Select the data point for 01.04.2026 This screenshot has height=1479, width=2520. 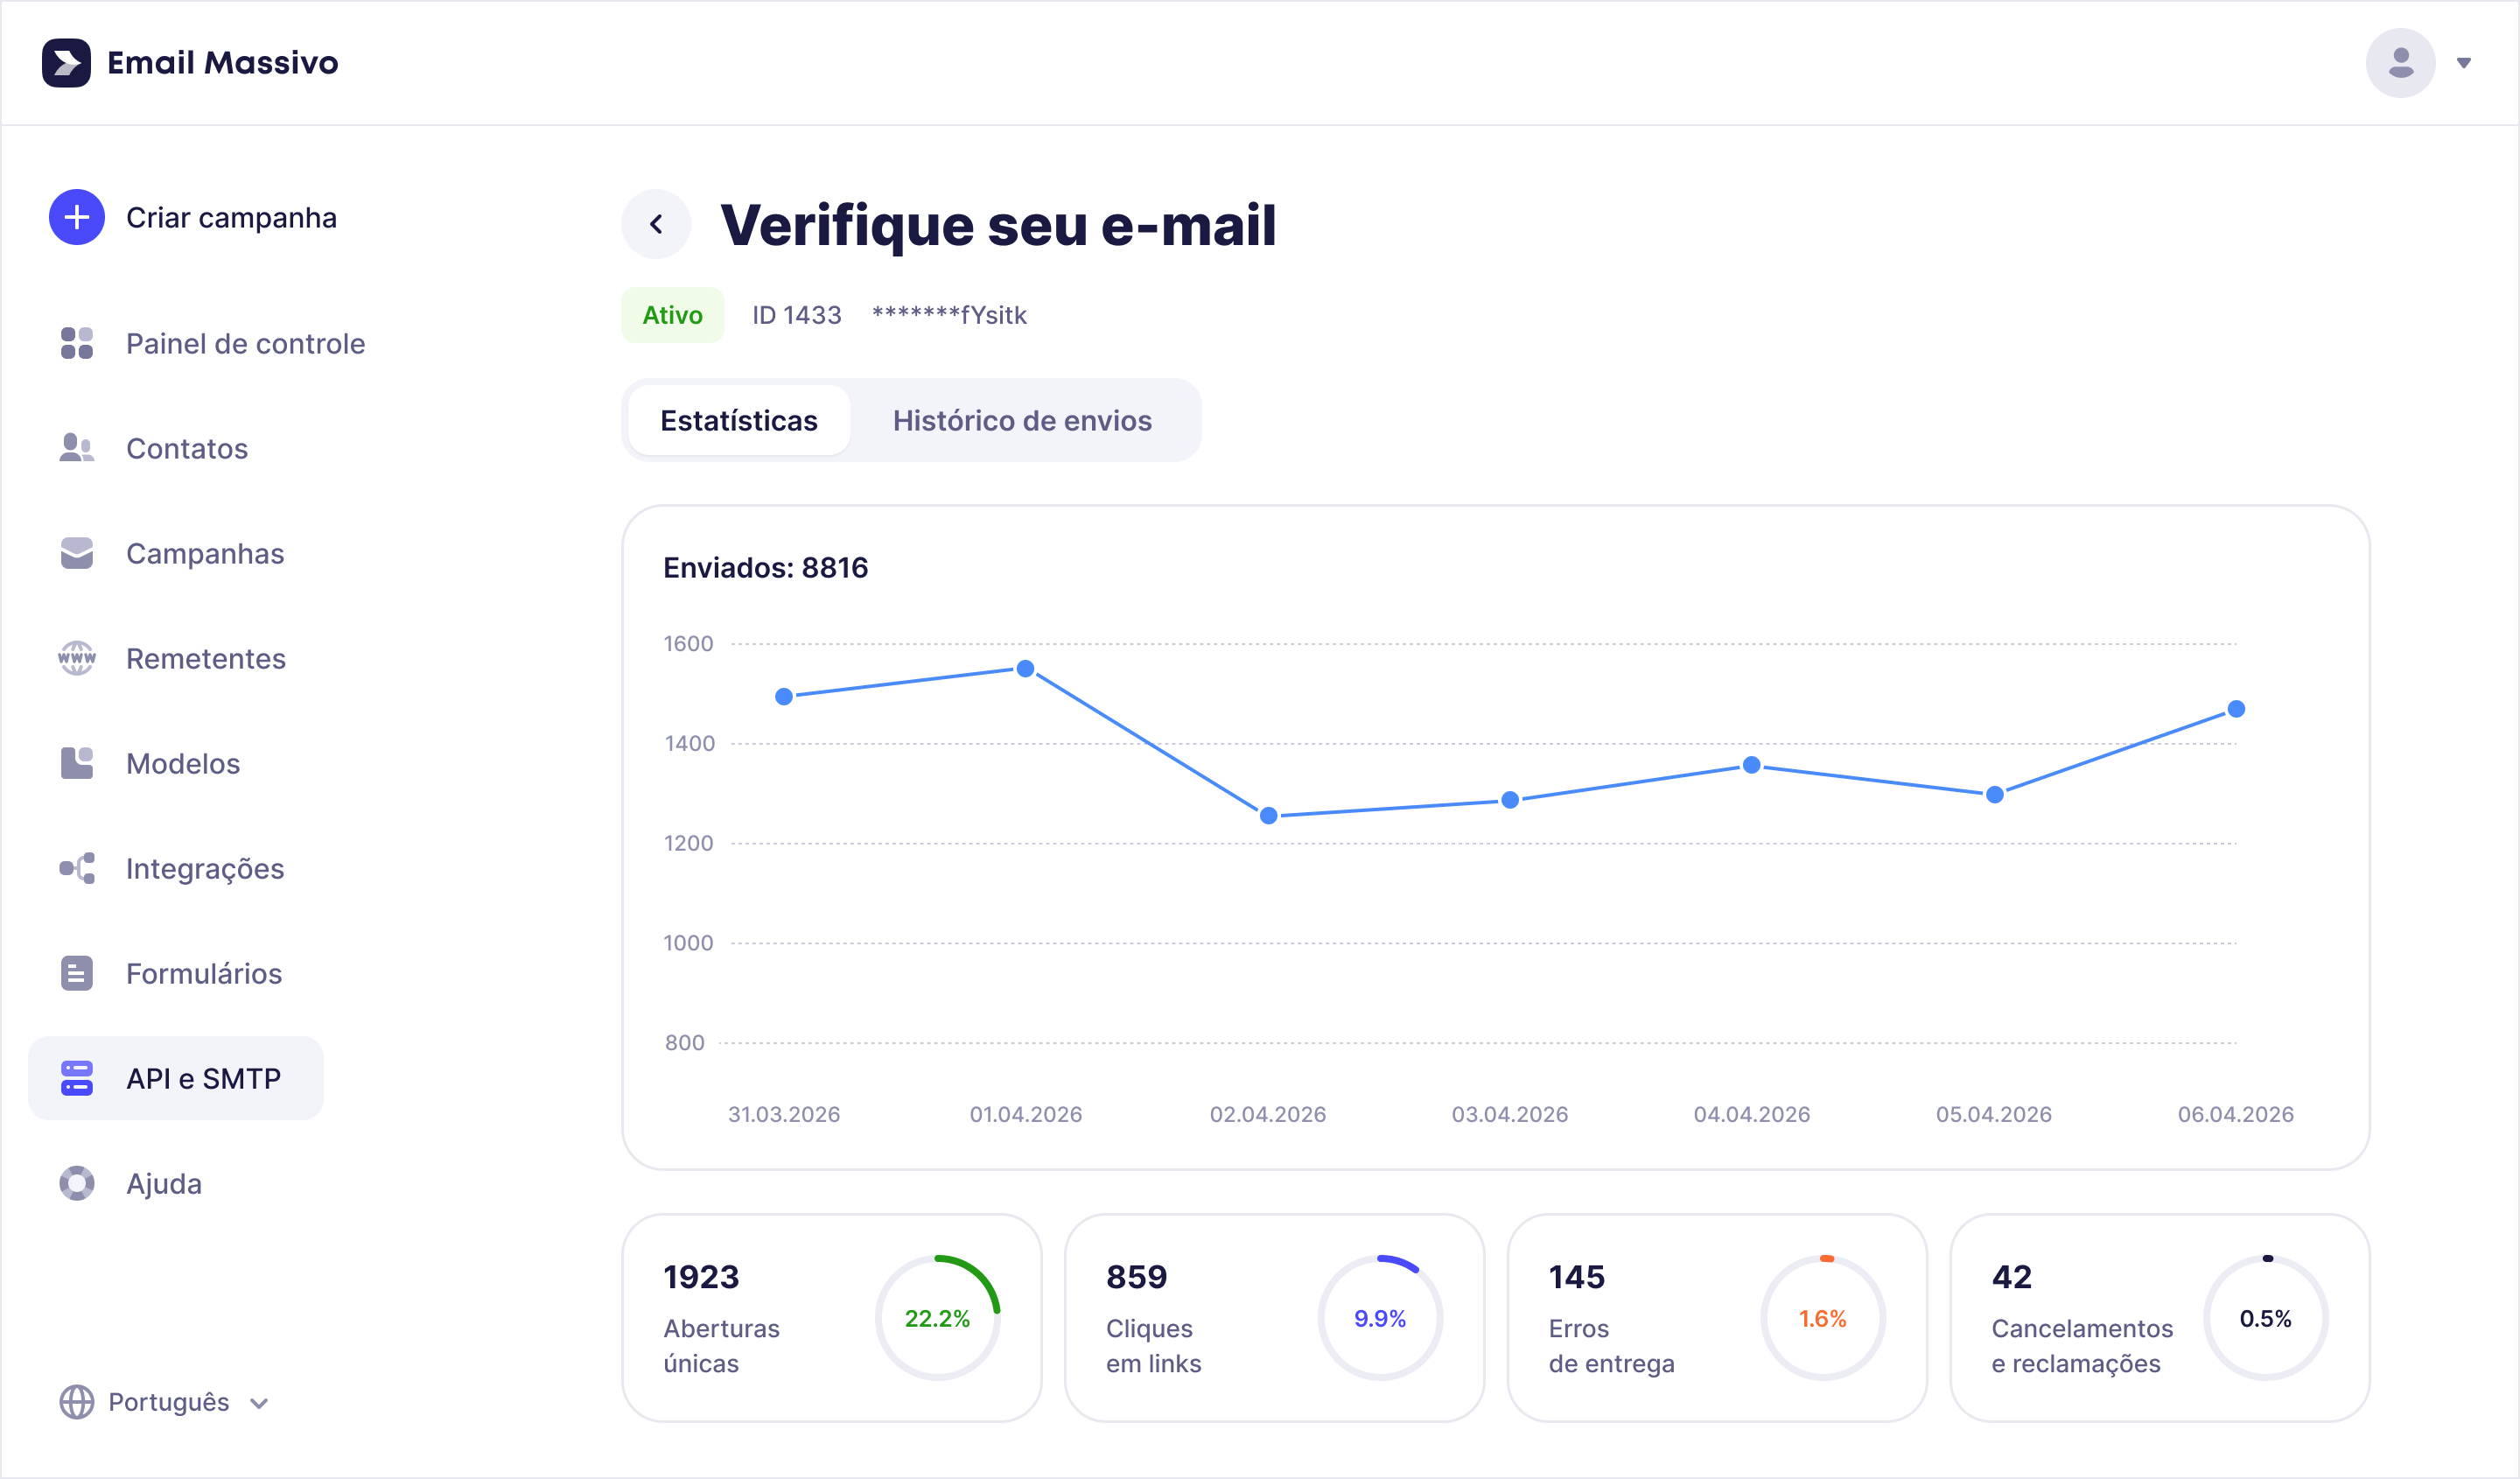1026,668
